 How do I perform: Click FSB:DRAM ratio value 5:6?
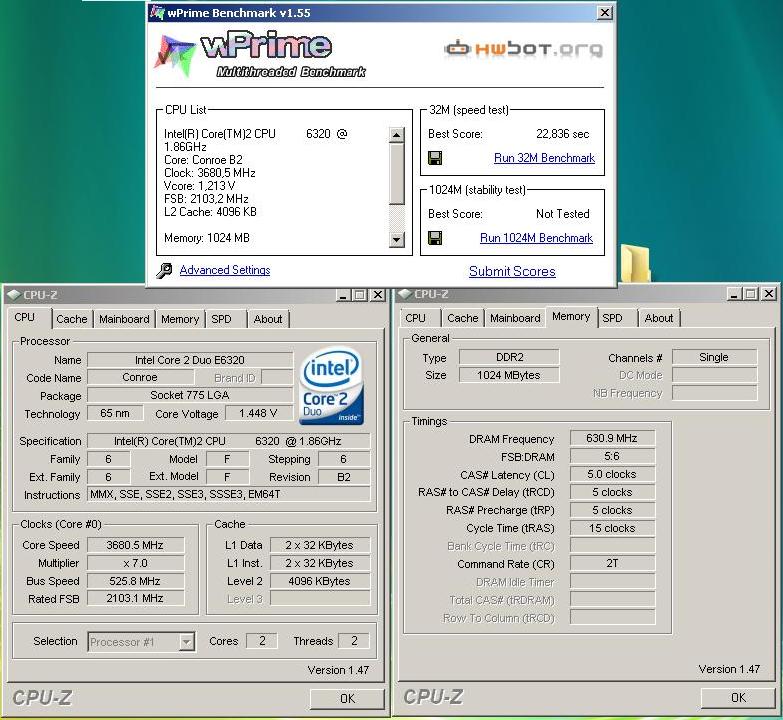(x=612, y=456)
